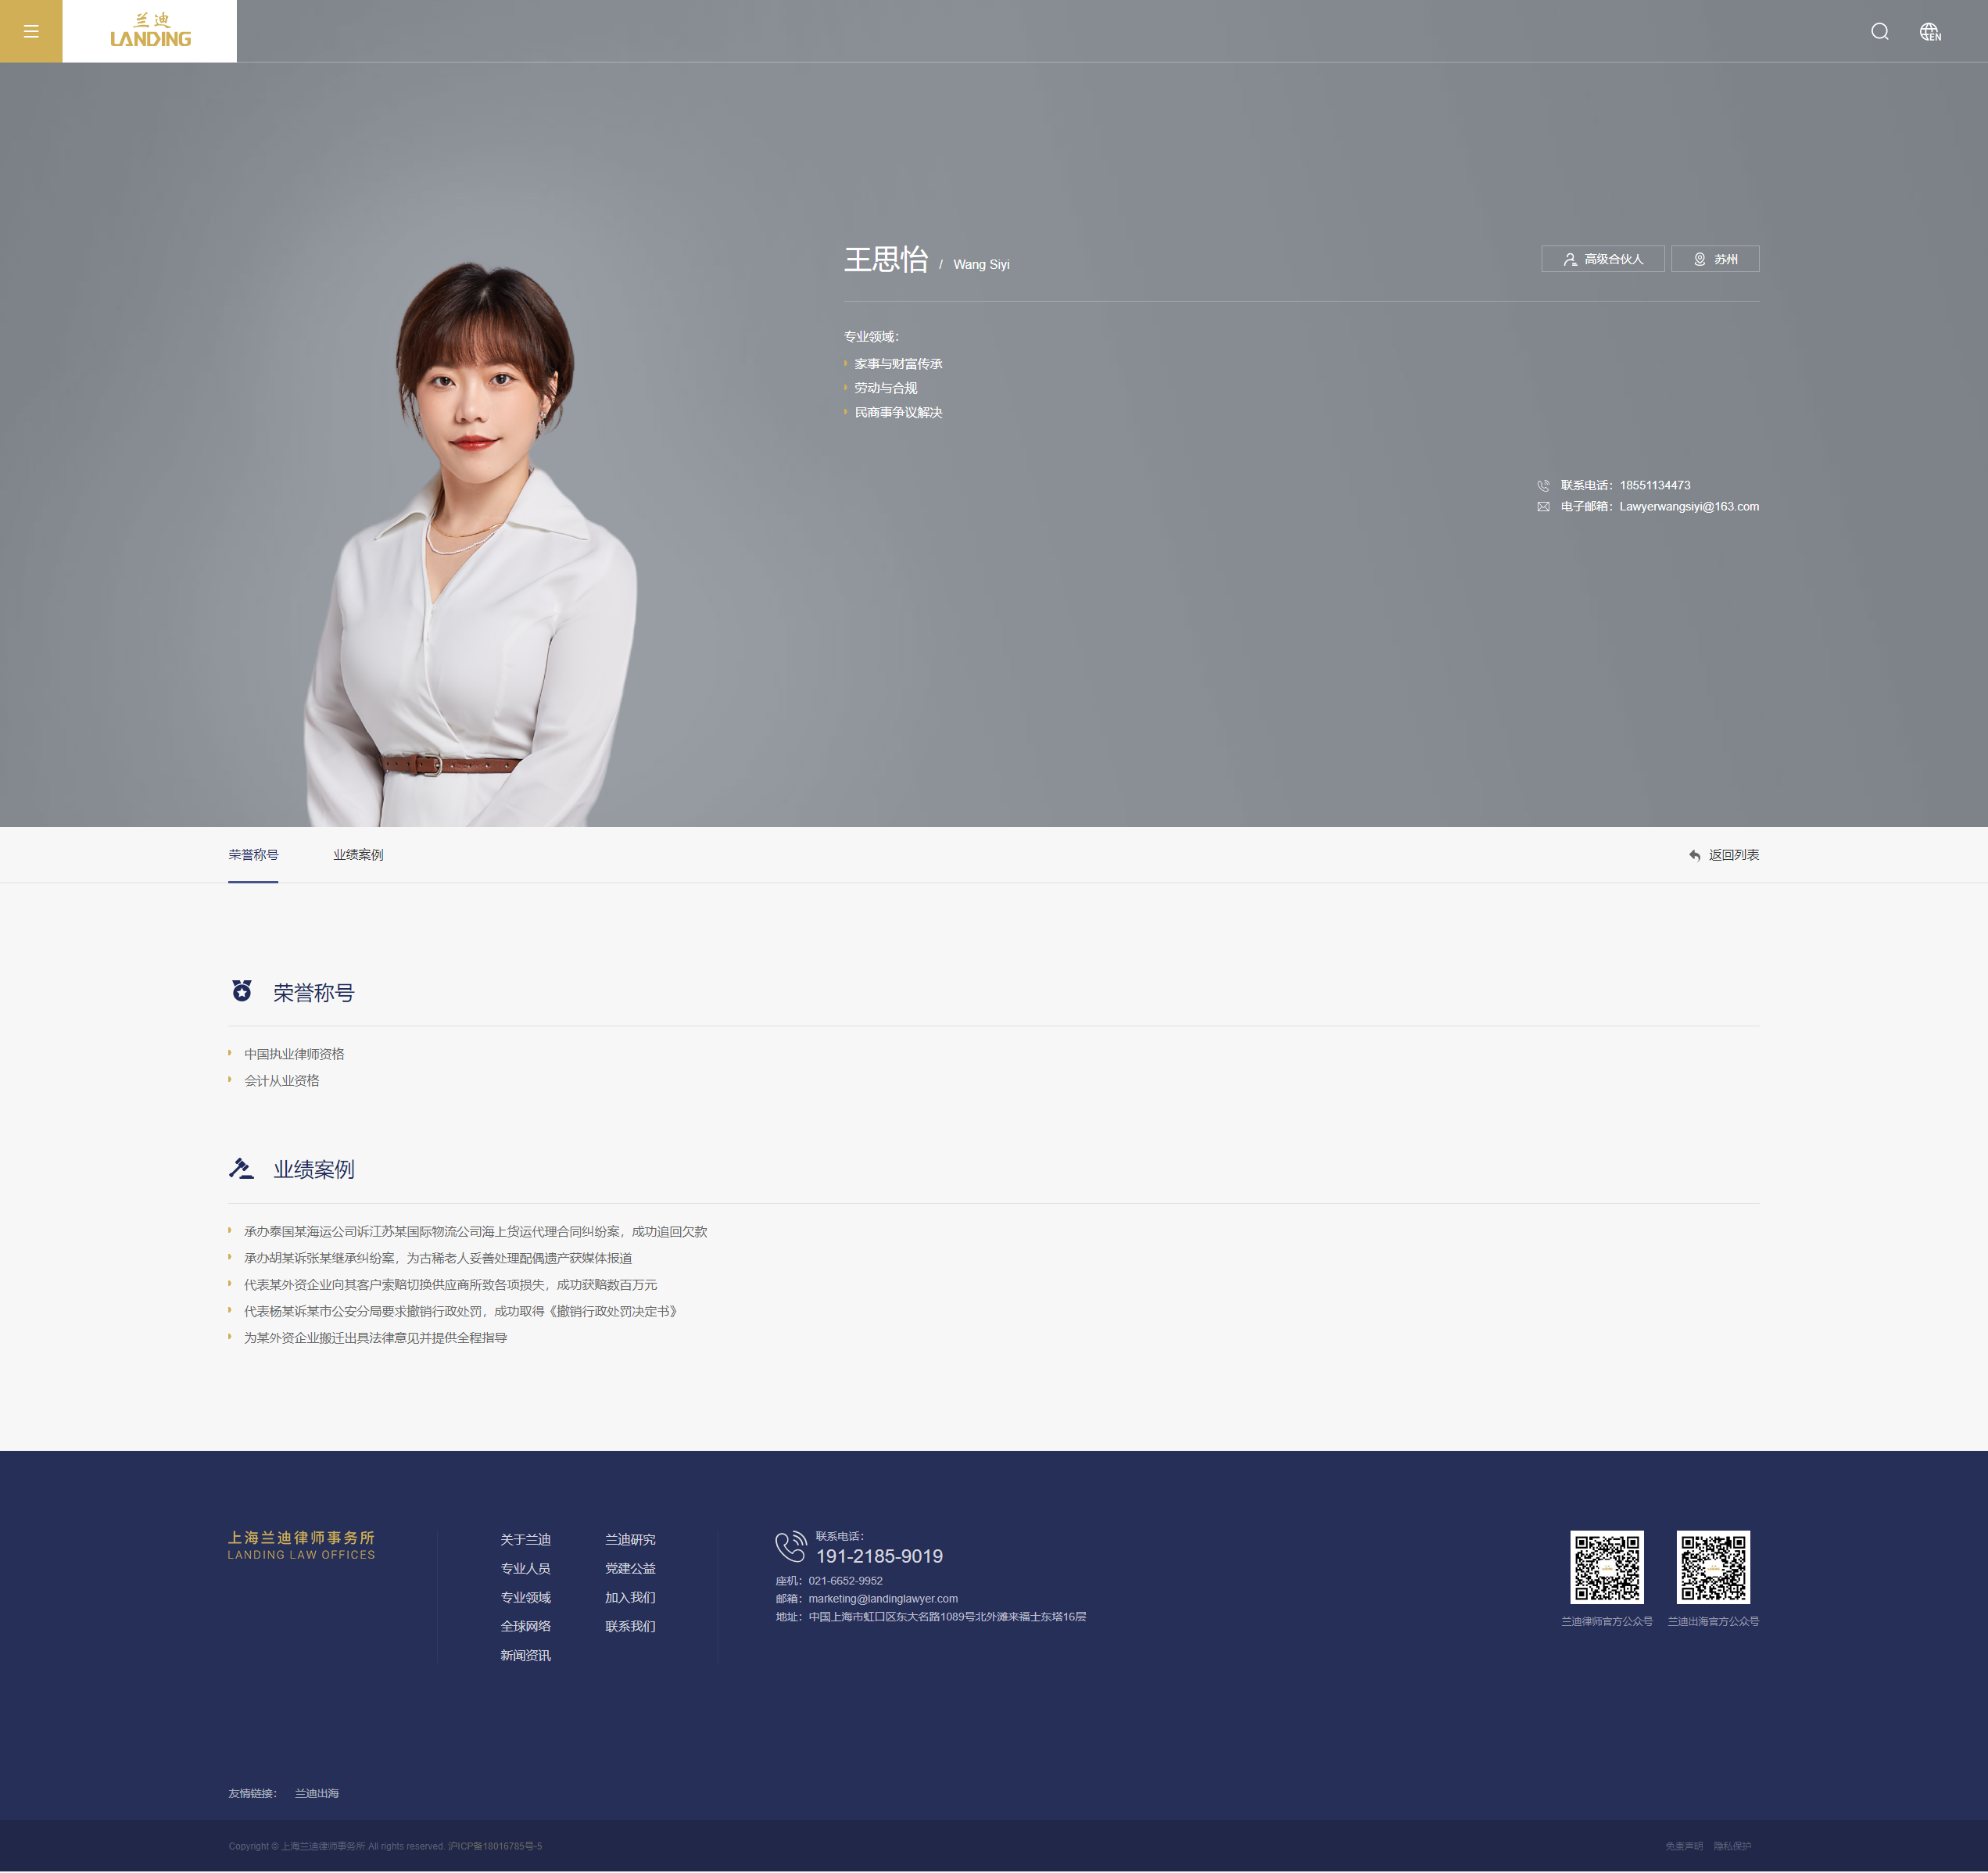Open 隐私保护 privacy link in footer

point(1732,1847)
